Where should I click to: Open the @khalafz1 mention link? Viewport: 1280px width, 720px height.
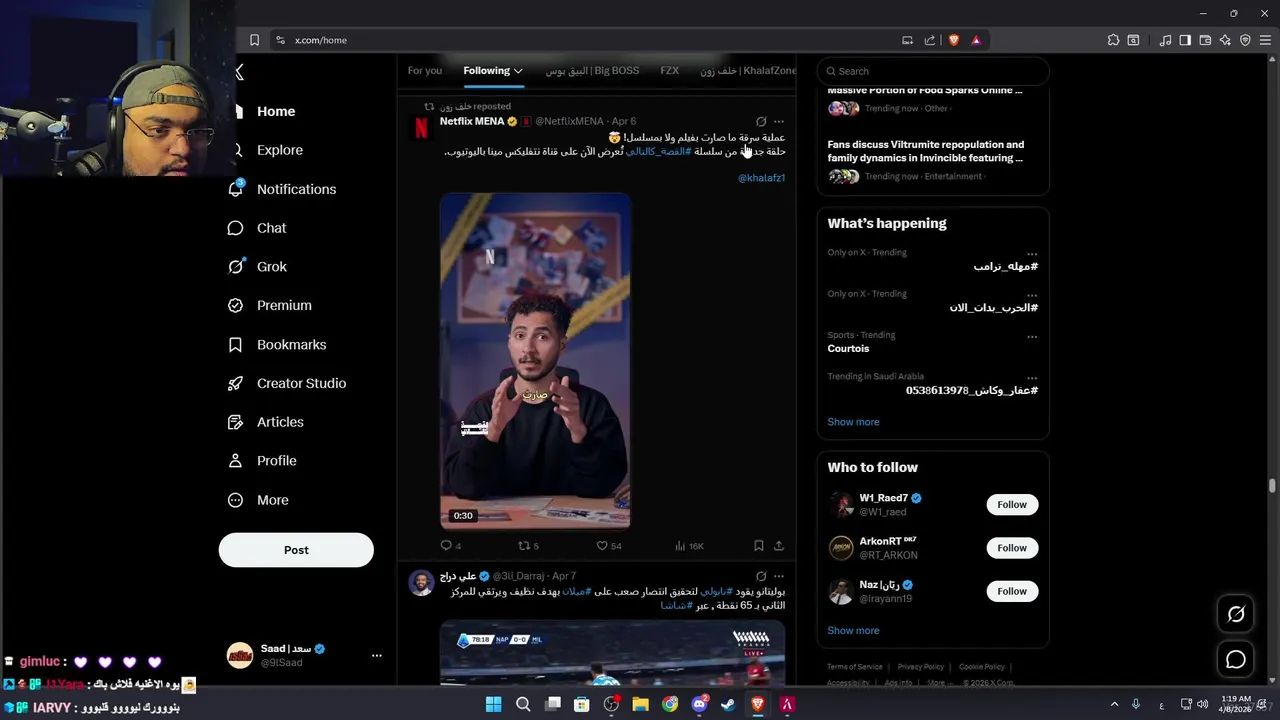tap(761, 178)
